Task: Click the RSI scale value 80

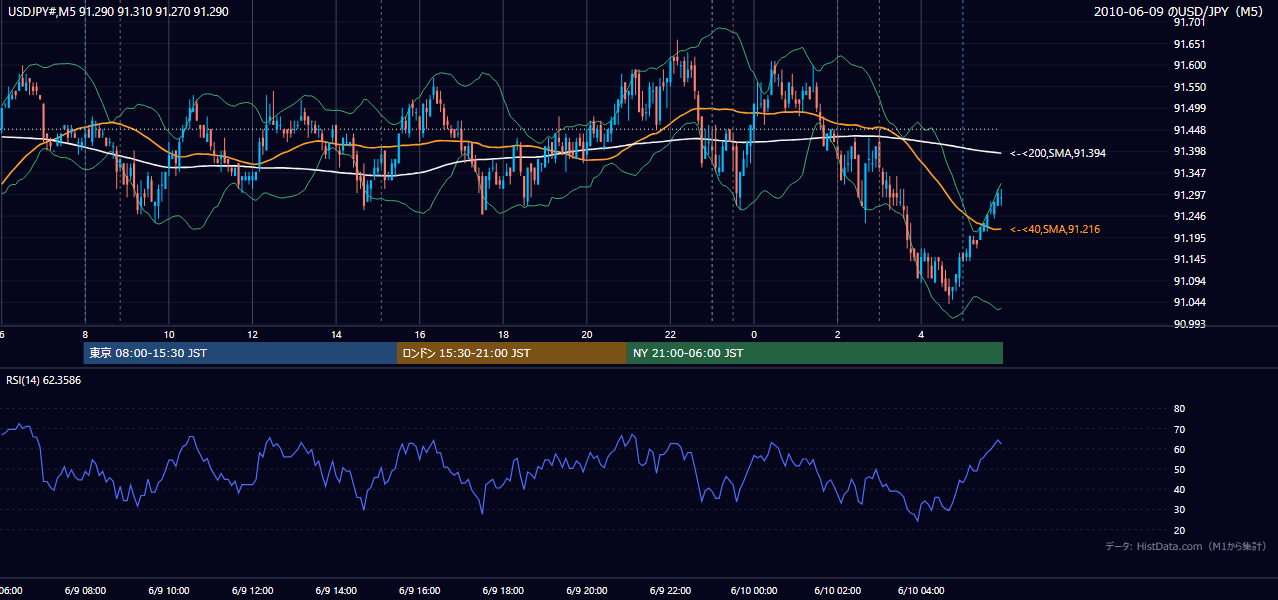Action: pos(1179,409)
